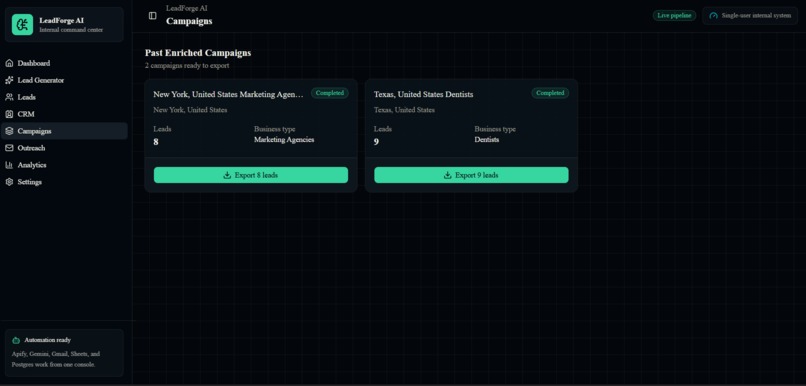806x386 pixels.
Task: Click the Dentists business type value
Action: tap(487, 140)
